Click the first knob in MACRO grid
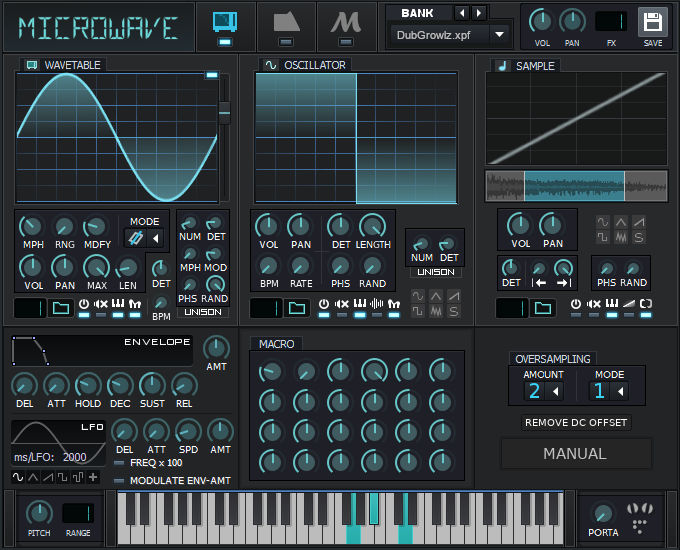Viewport: 680px width, 550px height. coord(271,372)
